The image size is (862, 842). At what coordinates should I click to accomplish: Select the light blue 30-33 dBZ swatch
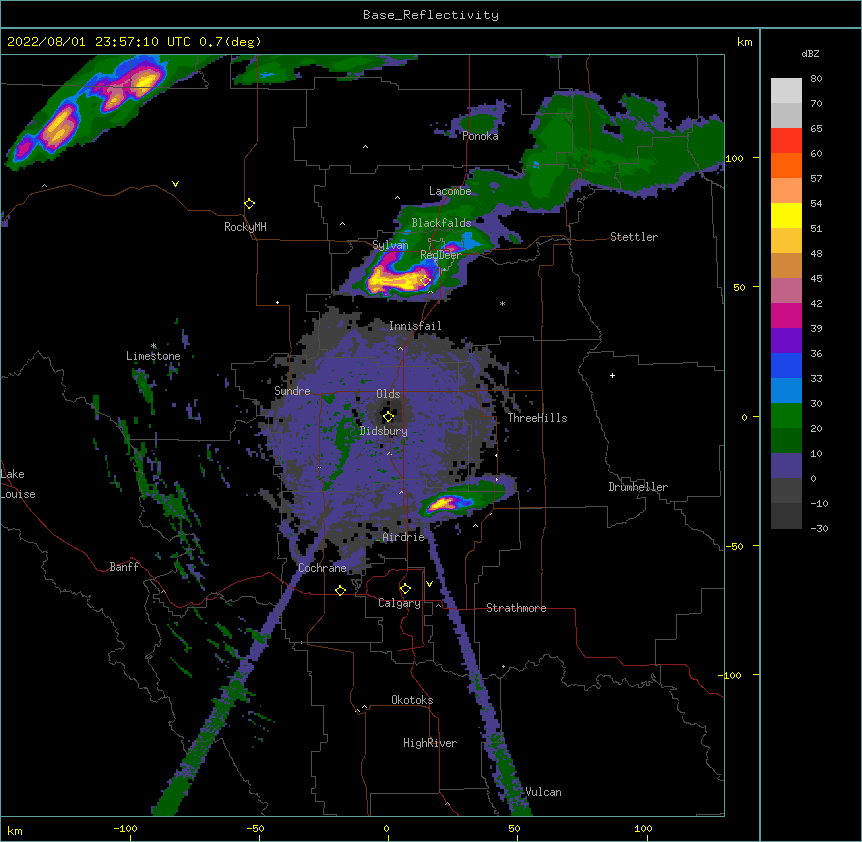(786, 391)
